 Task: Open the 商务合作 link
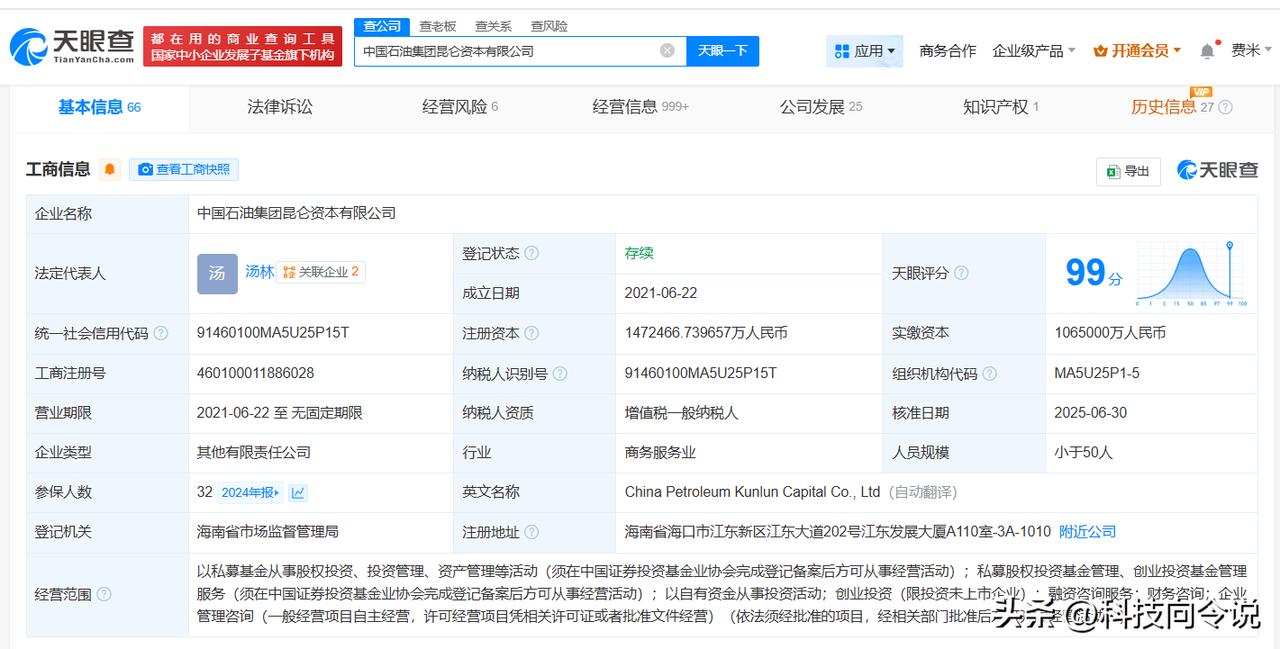click(948, 51)
